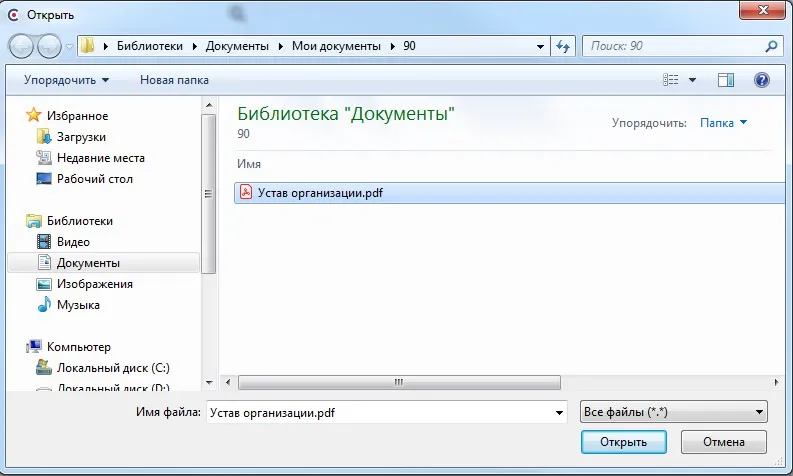
Task: Toggle the preview pane icon
Action: click(x=726, y=80)
